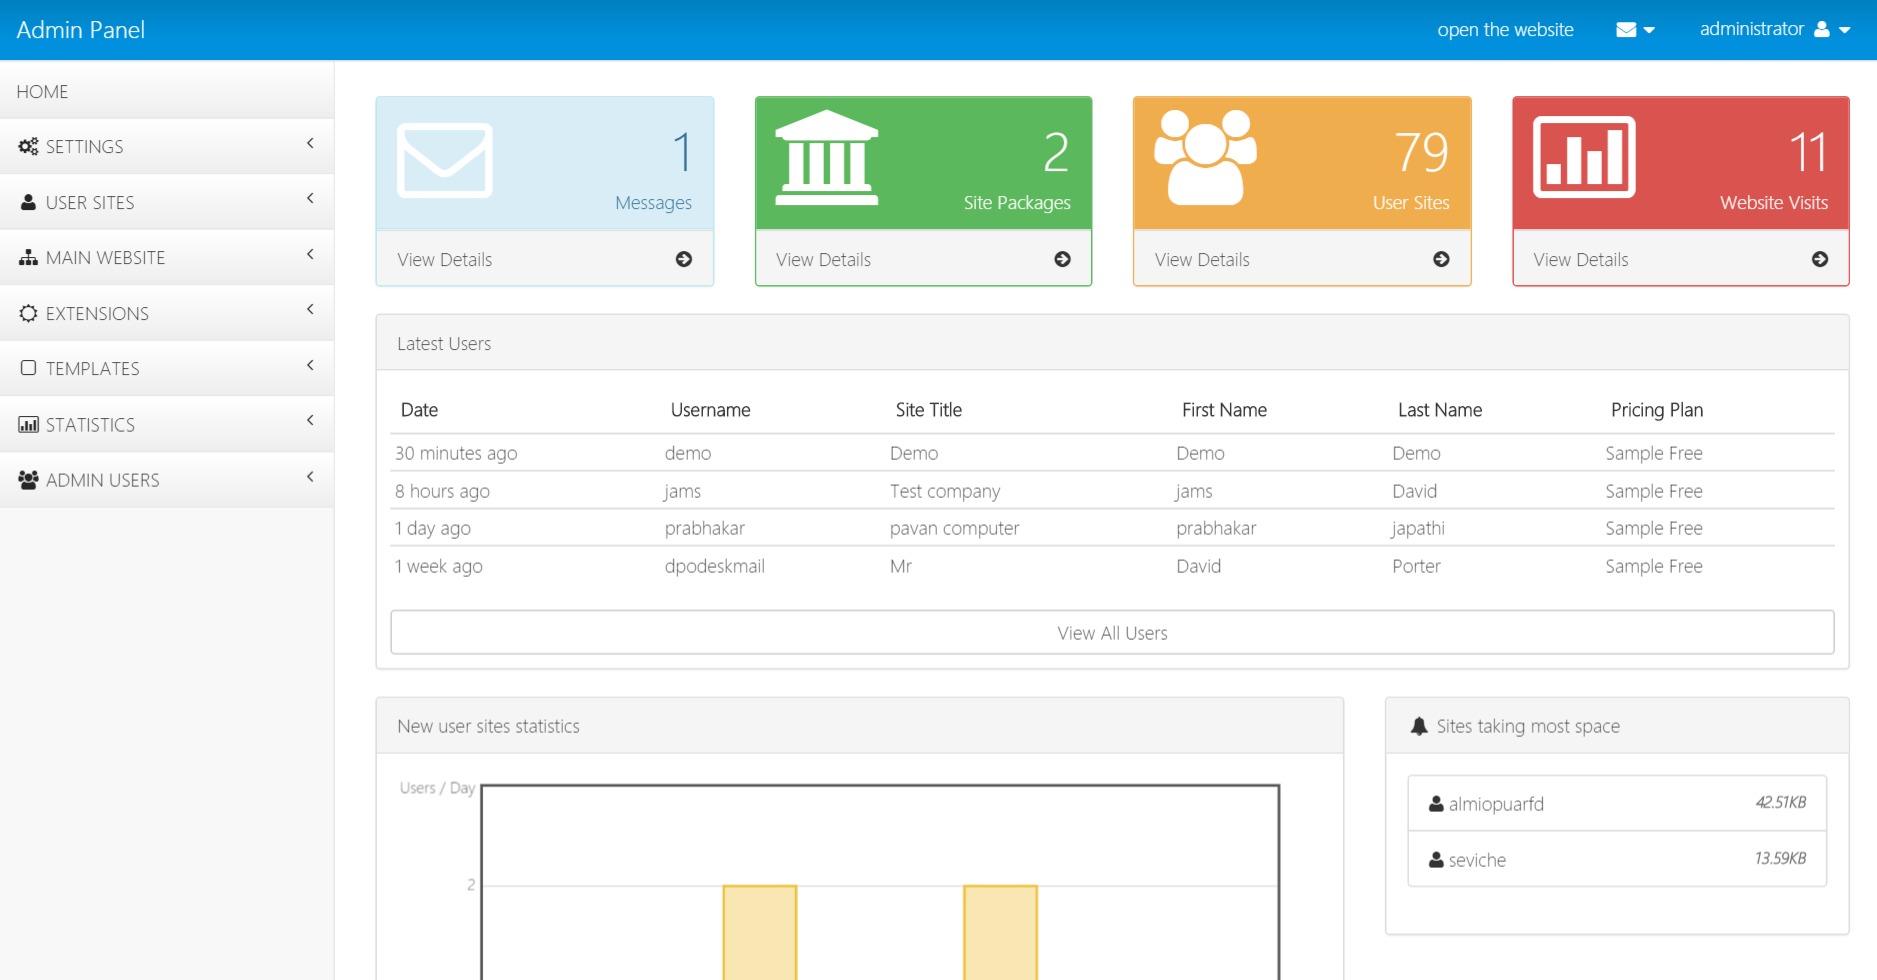Go to HOME in the sidebar
The image size is (1877, 980).
(167, 91)
